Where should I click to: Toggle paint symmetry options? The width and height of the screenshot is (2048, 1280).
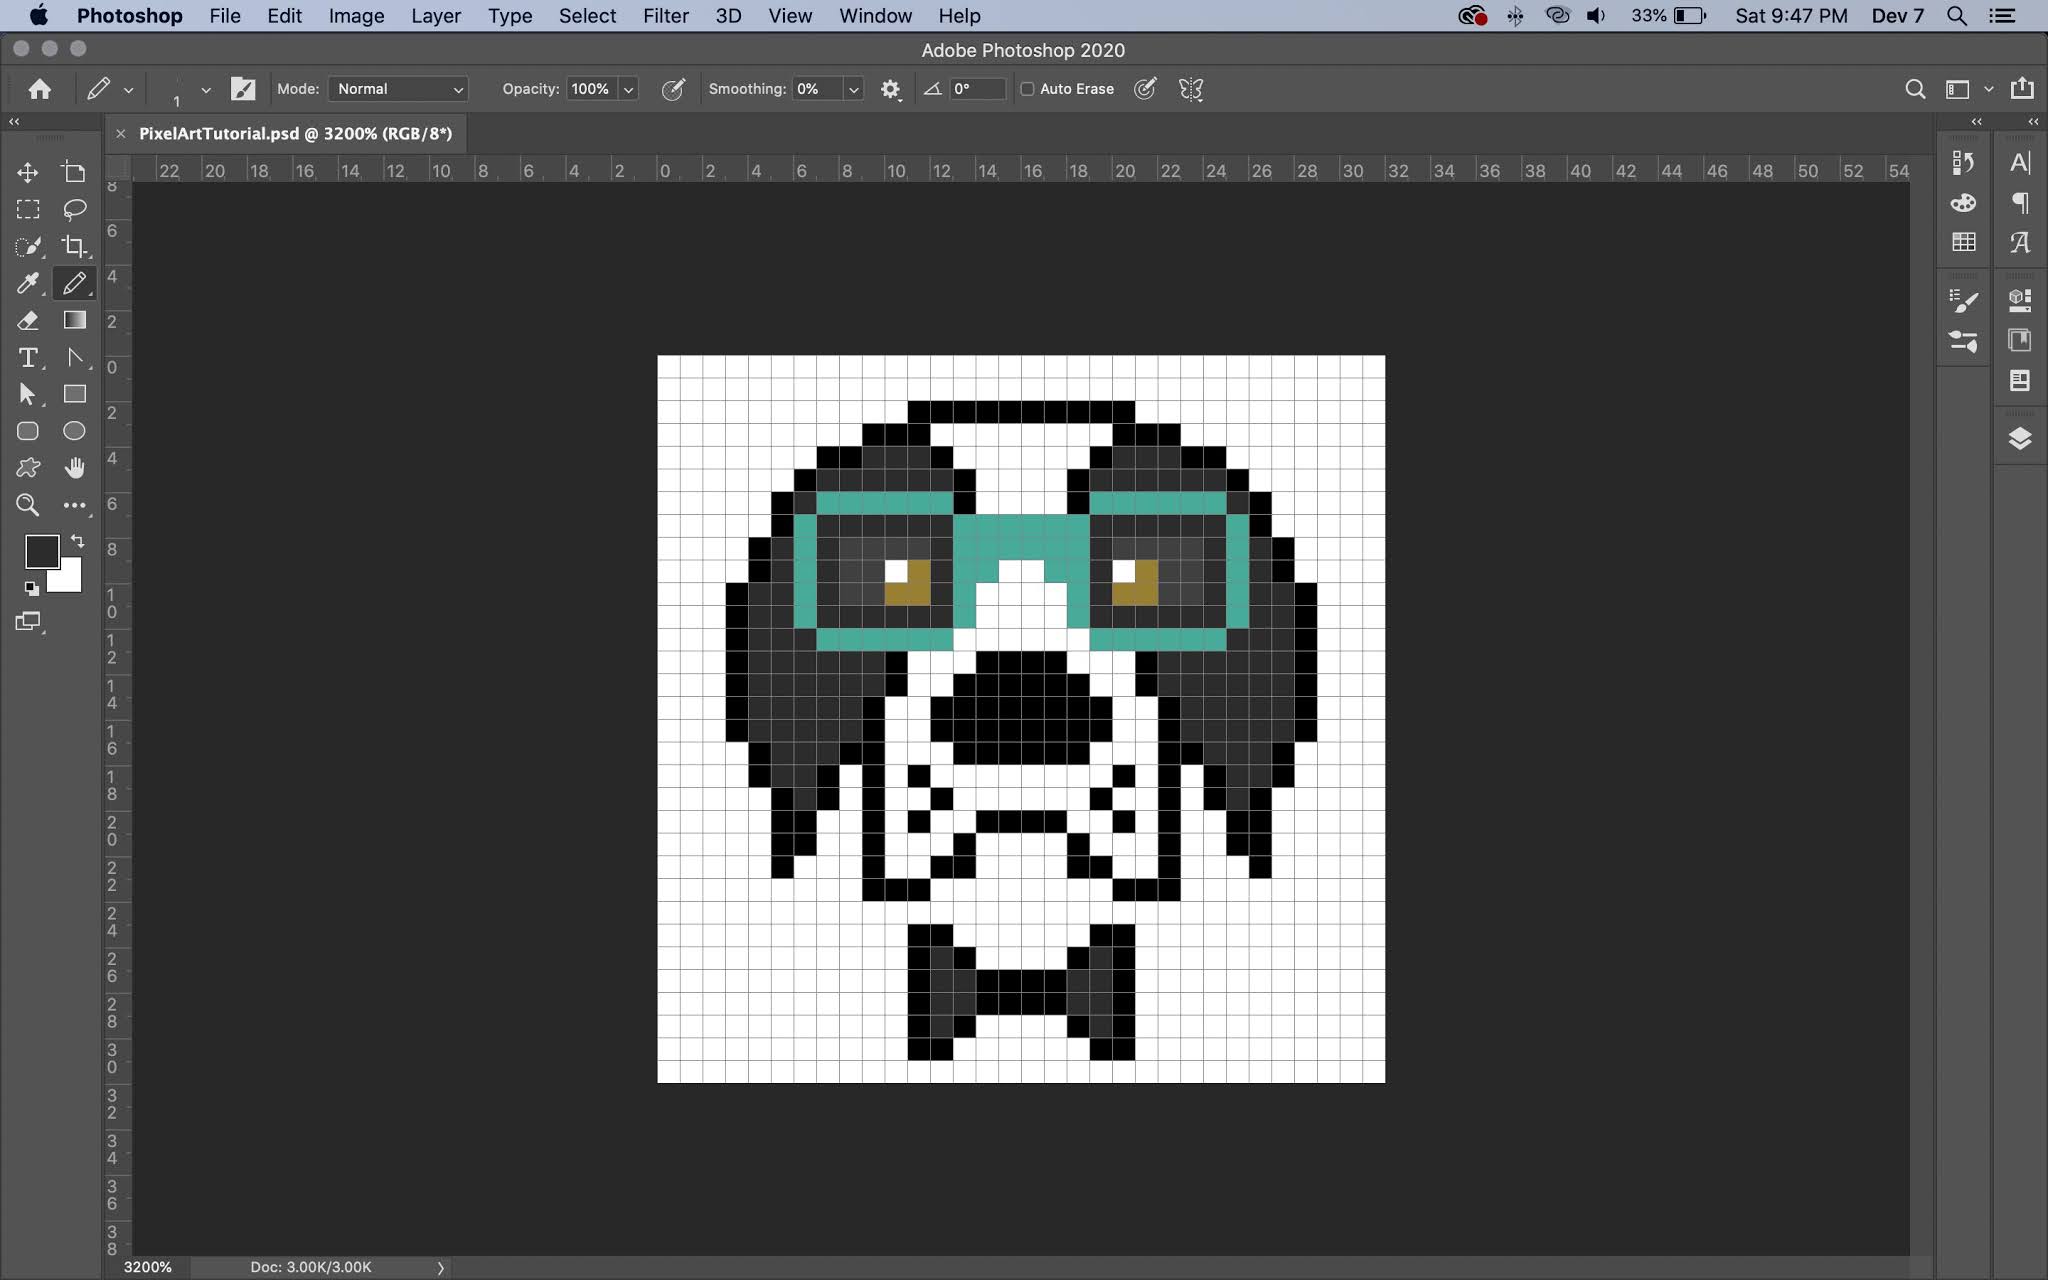click(x=1190, y=89)
